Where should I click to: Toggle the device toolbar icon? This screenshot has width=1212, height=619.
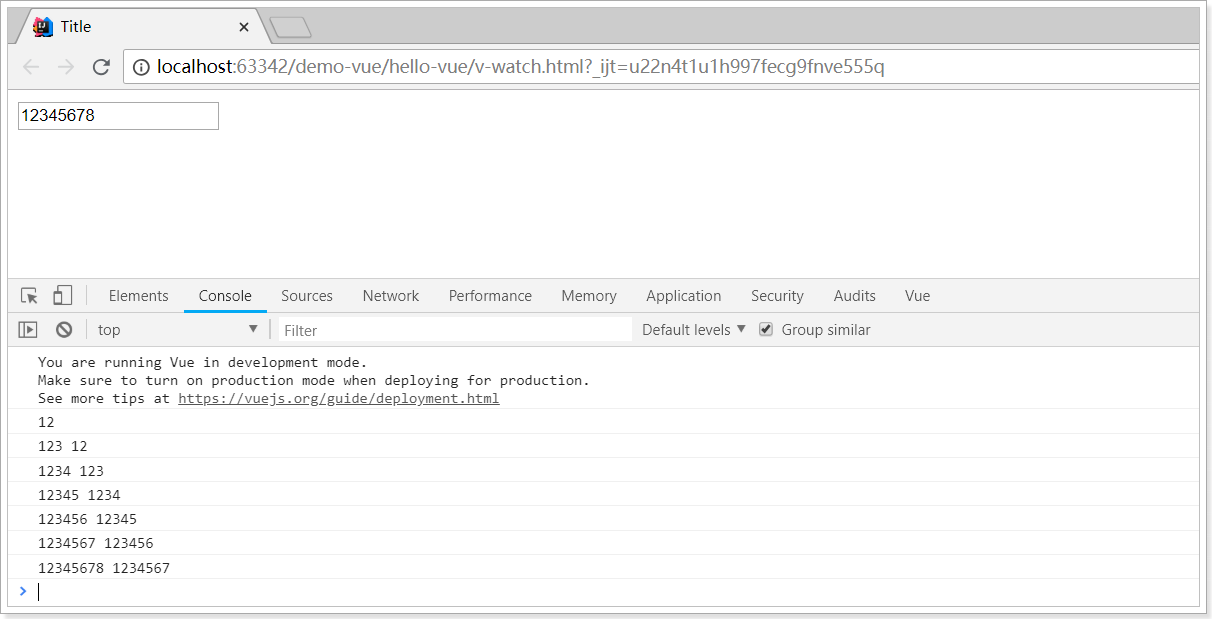tap(62, 295)
